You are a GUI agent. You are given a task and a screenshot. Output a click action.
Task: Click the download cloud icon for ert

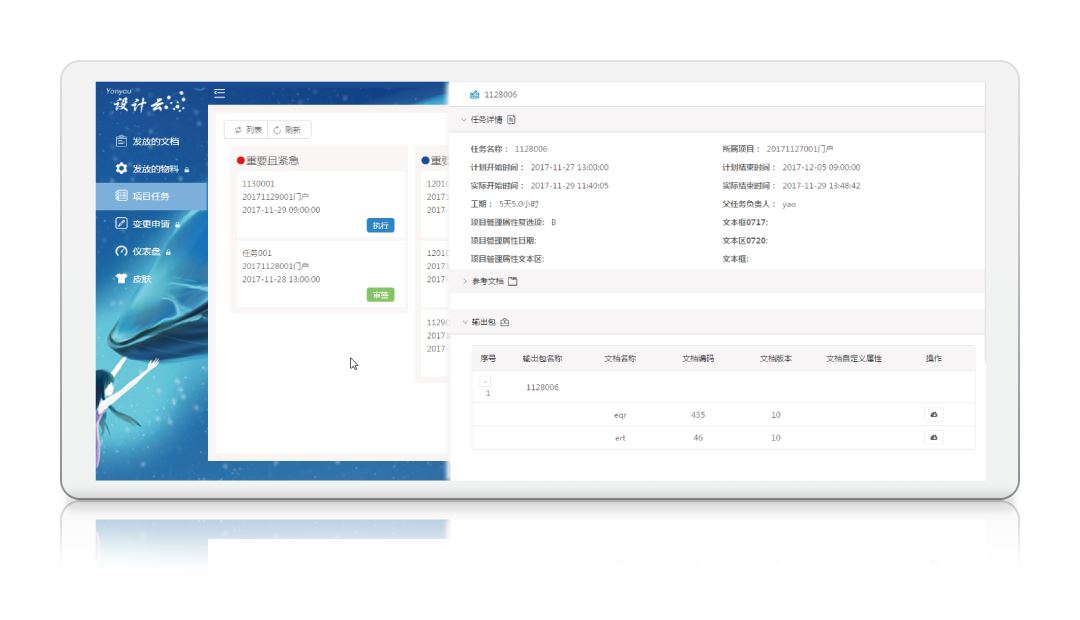(933, 437)
